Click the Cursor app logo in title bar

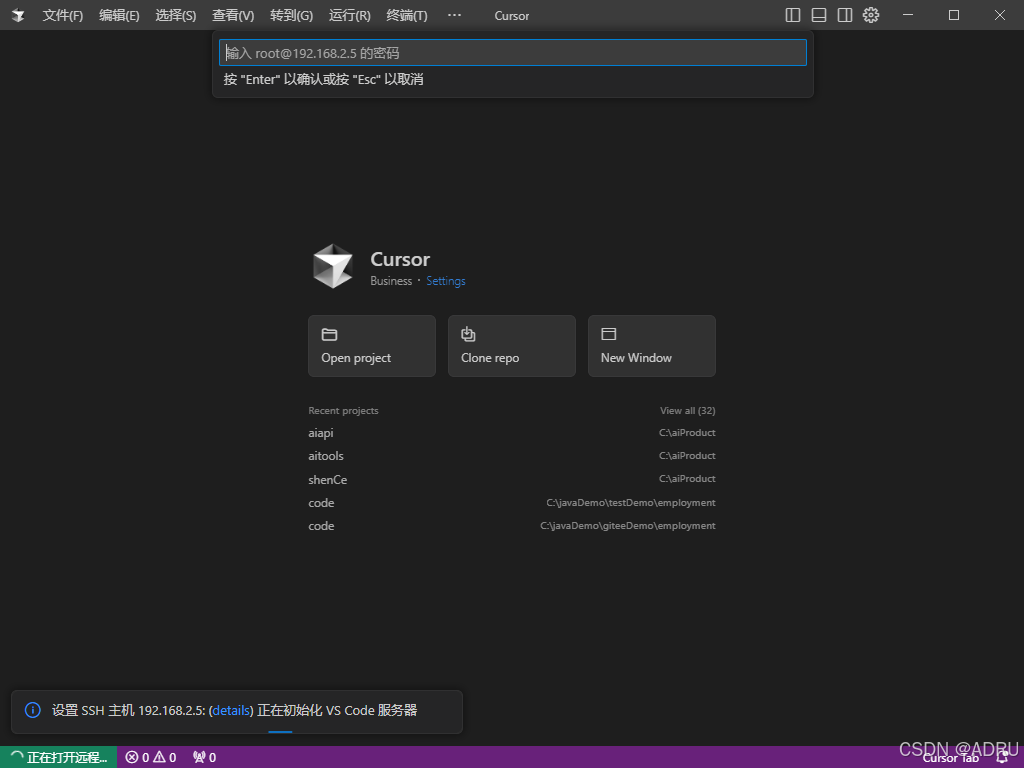pyautogui.click(x=18, y=15)
